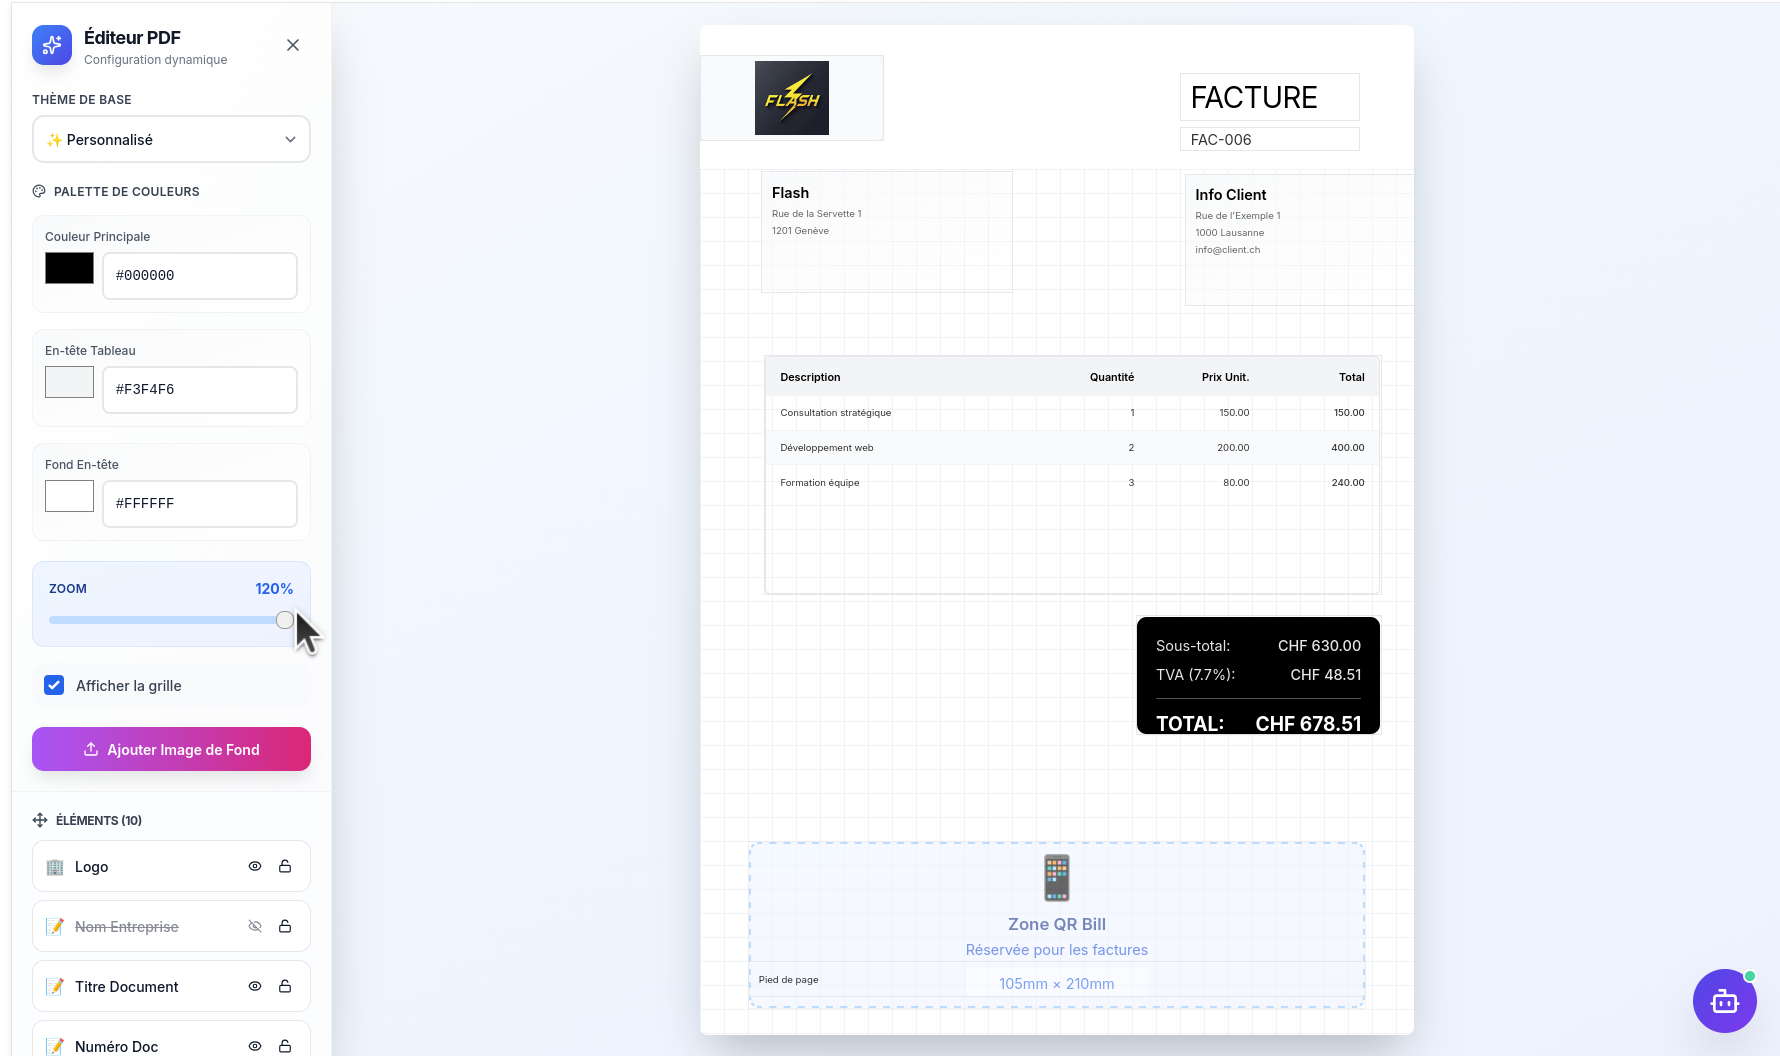
Task: Select the Titre Document list item
Action: (127, 986)
